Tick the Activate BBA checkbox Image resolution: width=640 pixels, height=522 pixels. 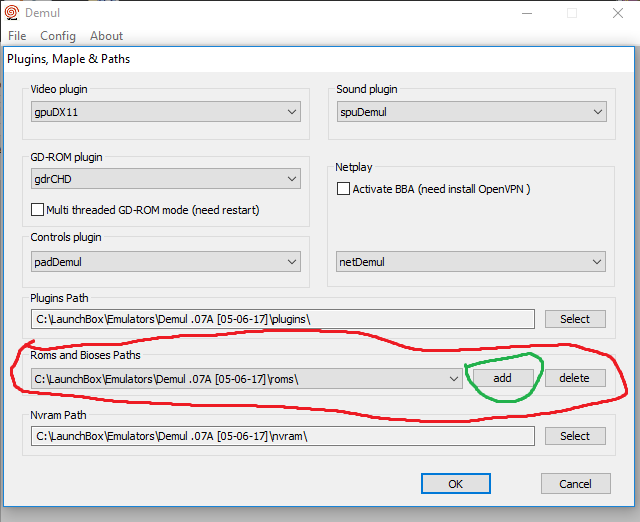click(343, 189)
